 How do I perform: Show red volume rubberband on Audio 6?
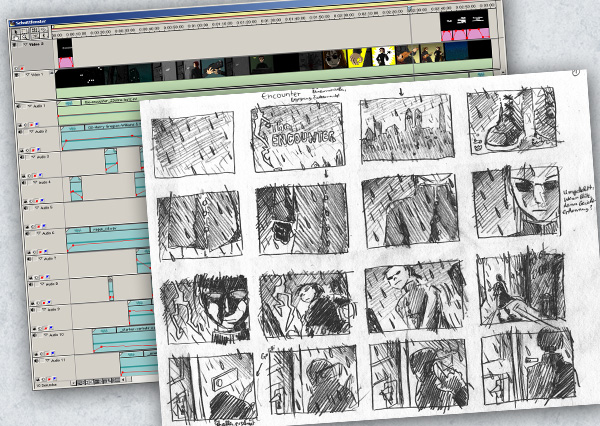click(41, 252)
